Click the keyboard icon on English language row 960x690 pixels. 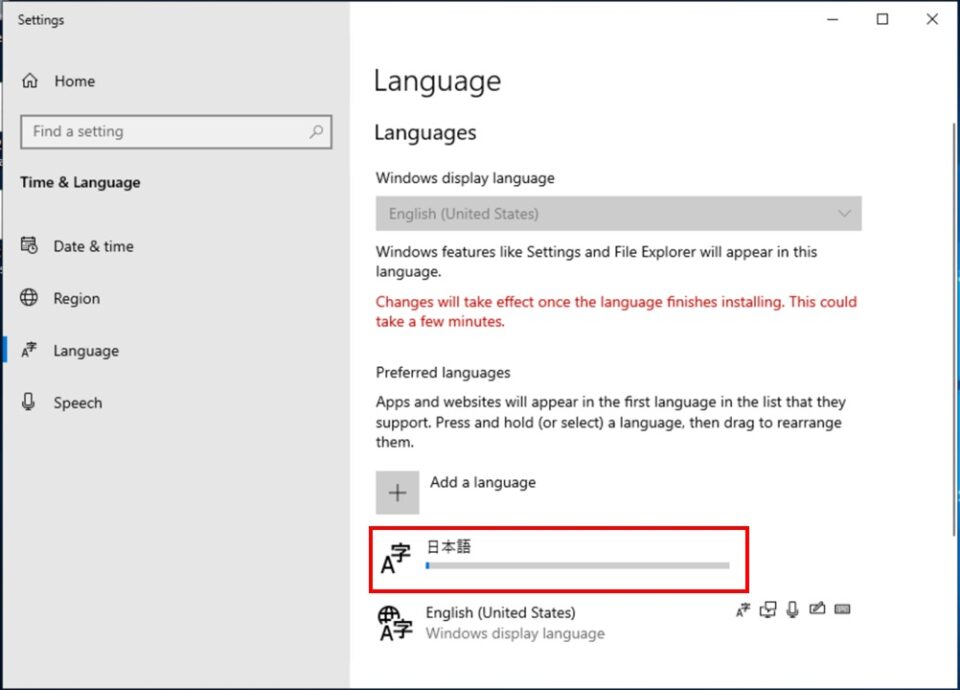click(x=842, y=609)
